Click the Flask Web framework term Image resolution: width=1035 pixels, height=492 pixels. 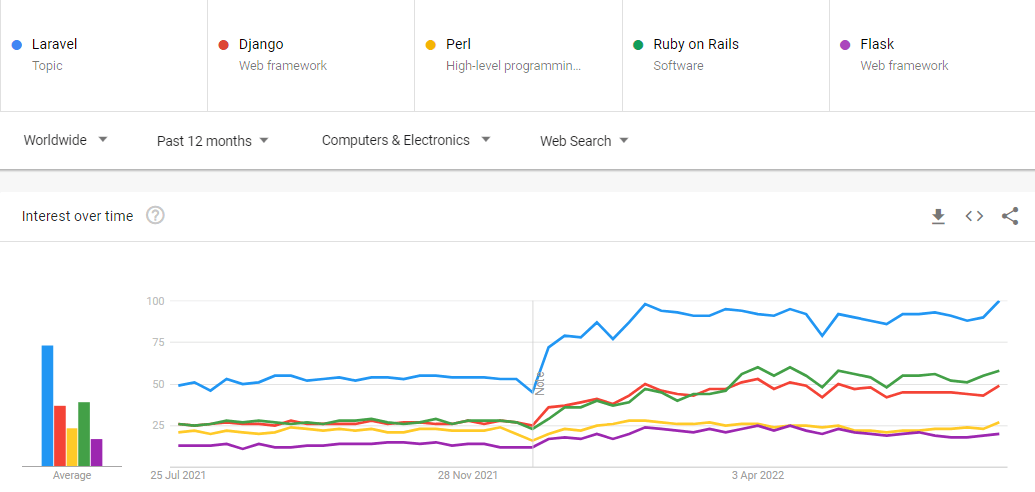(x=877, y=44)
